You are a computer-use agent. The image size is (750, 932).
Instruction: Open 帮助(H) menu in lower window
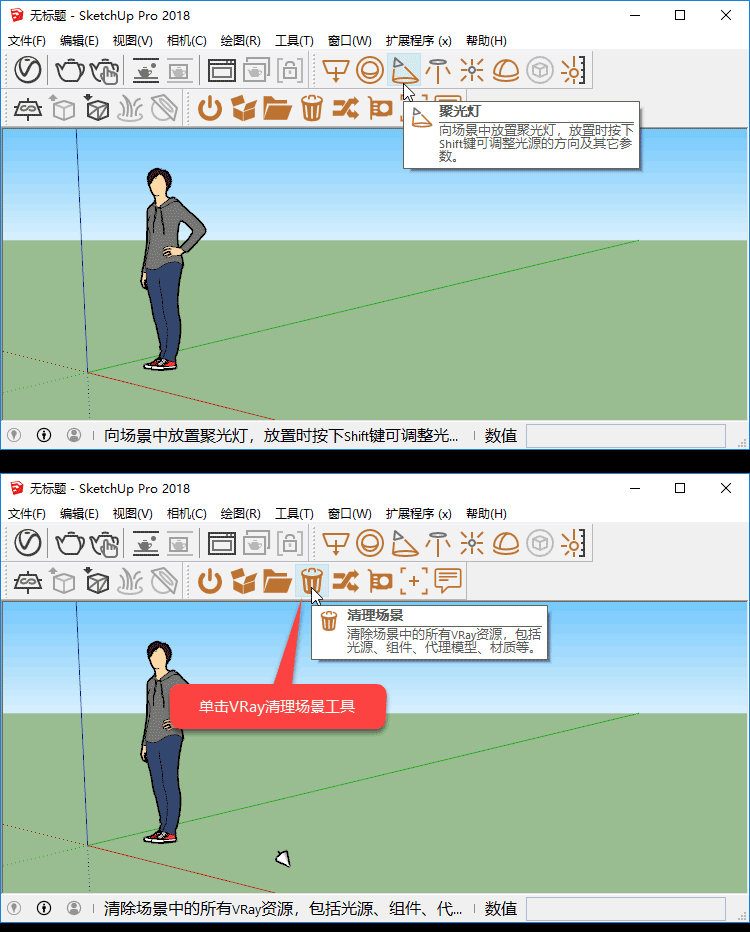(486, 514)
